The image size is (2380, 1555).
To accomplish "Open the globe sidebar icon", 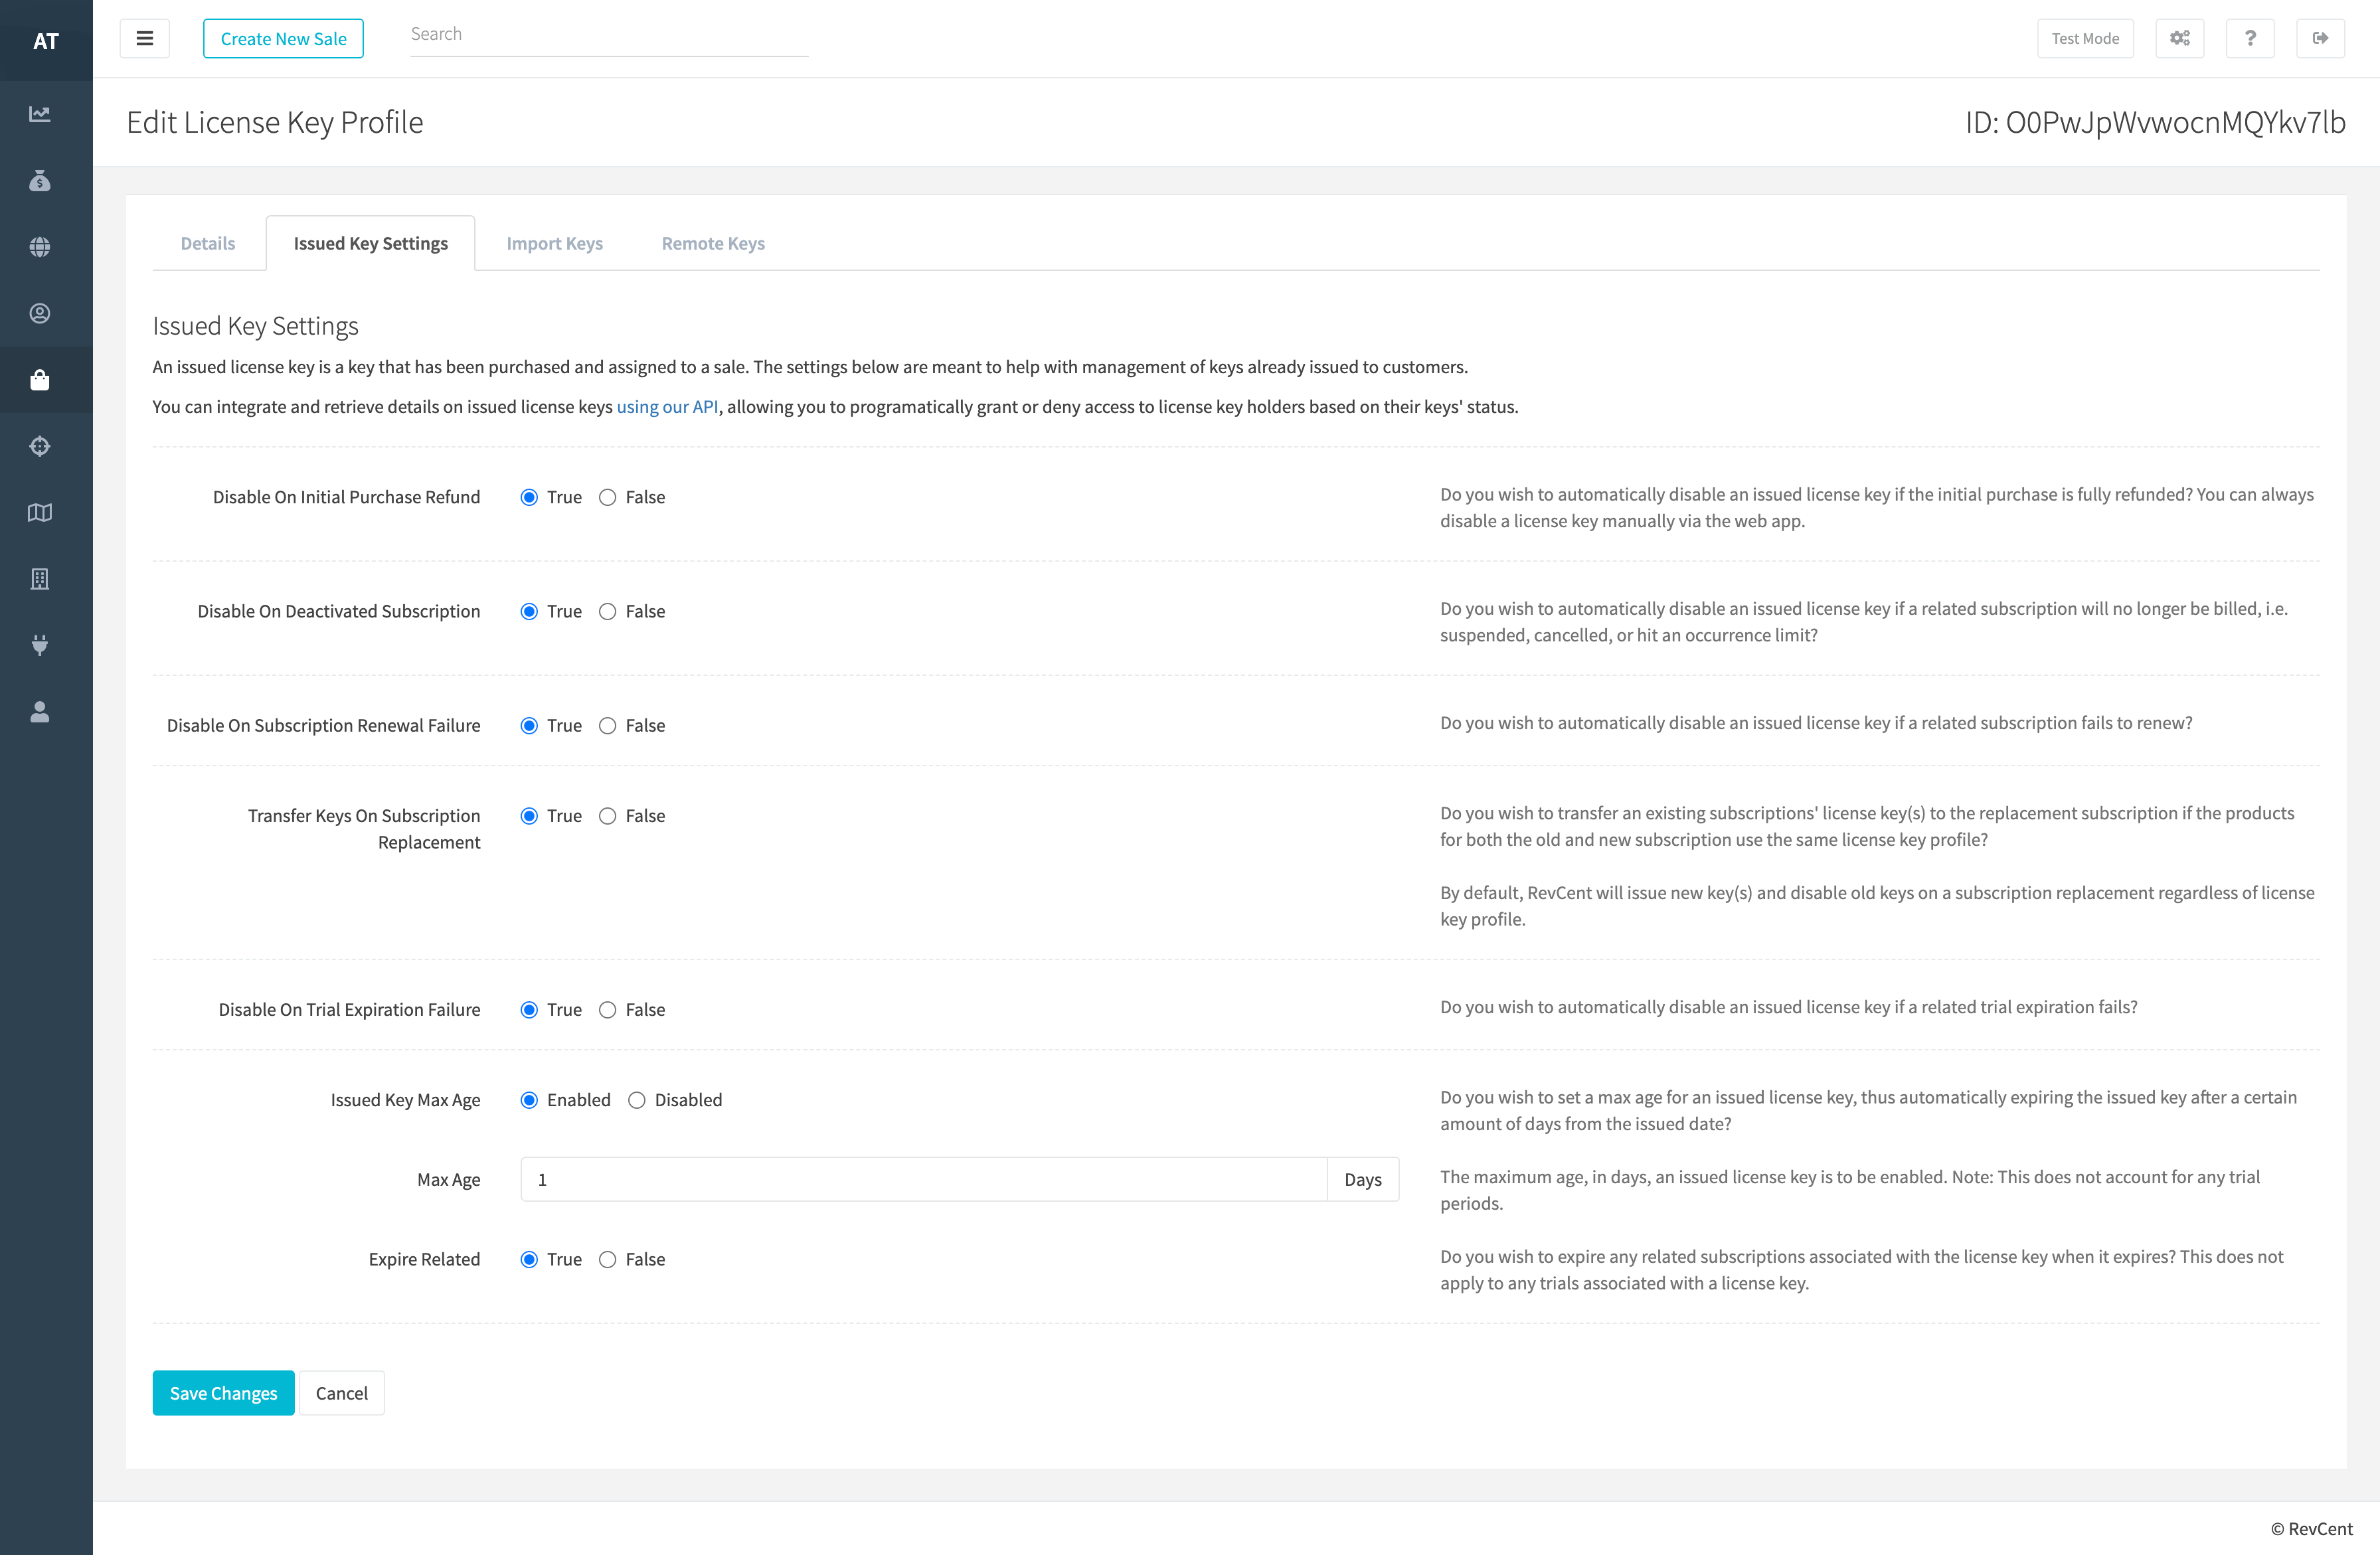I will 40,247.
